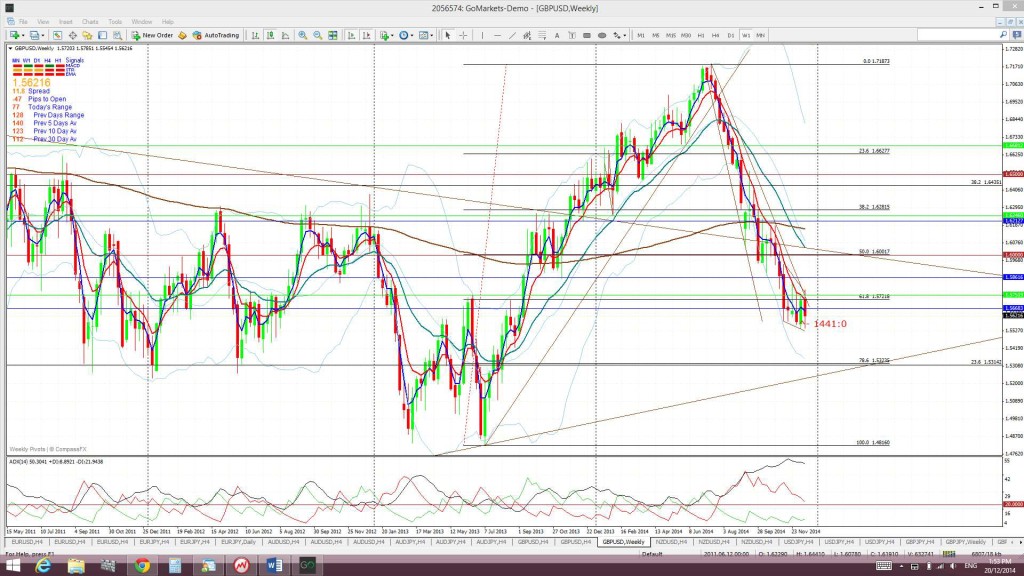Viewport: 1024px width, 576px height.
Task: Open the Profiles toolbar icon
Action: (x=34, y=35)
